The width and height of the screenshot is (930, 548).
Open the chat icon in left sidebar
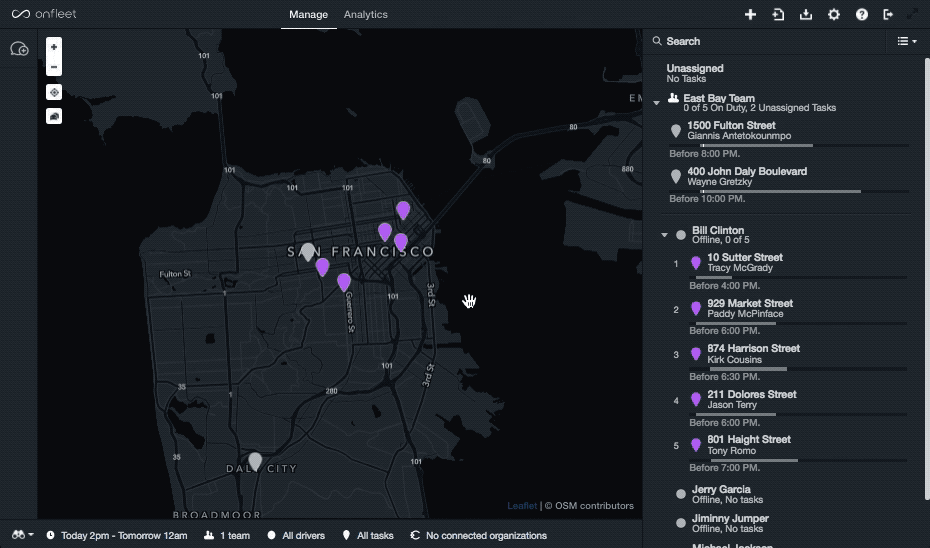coord(19,49)
